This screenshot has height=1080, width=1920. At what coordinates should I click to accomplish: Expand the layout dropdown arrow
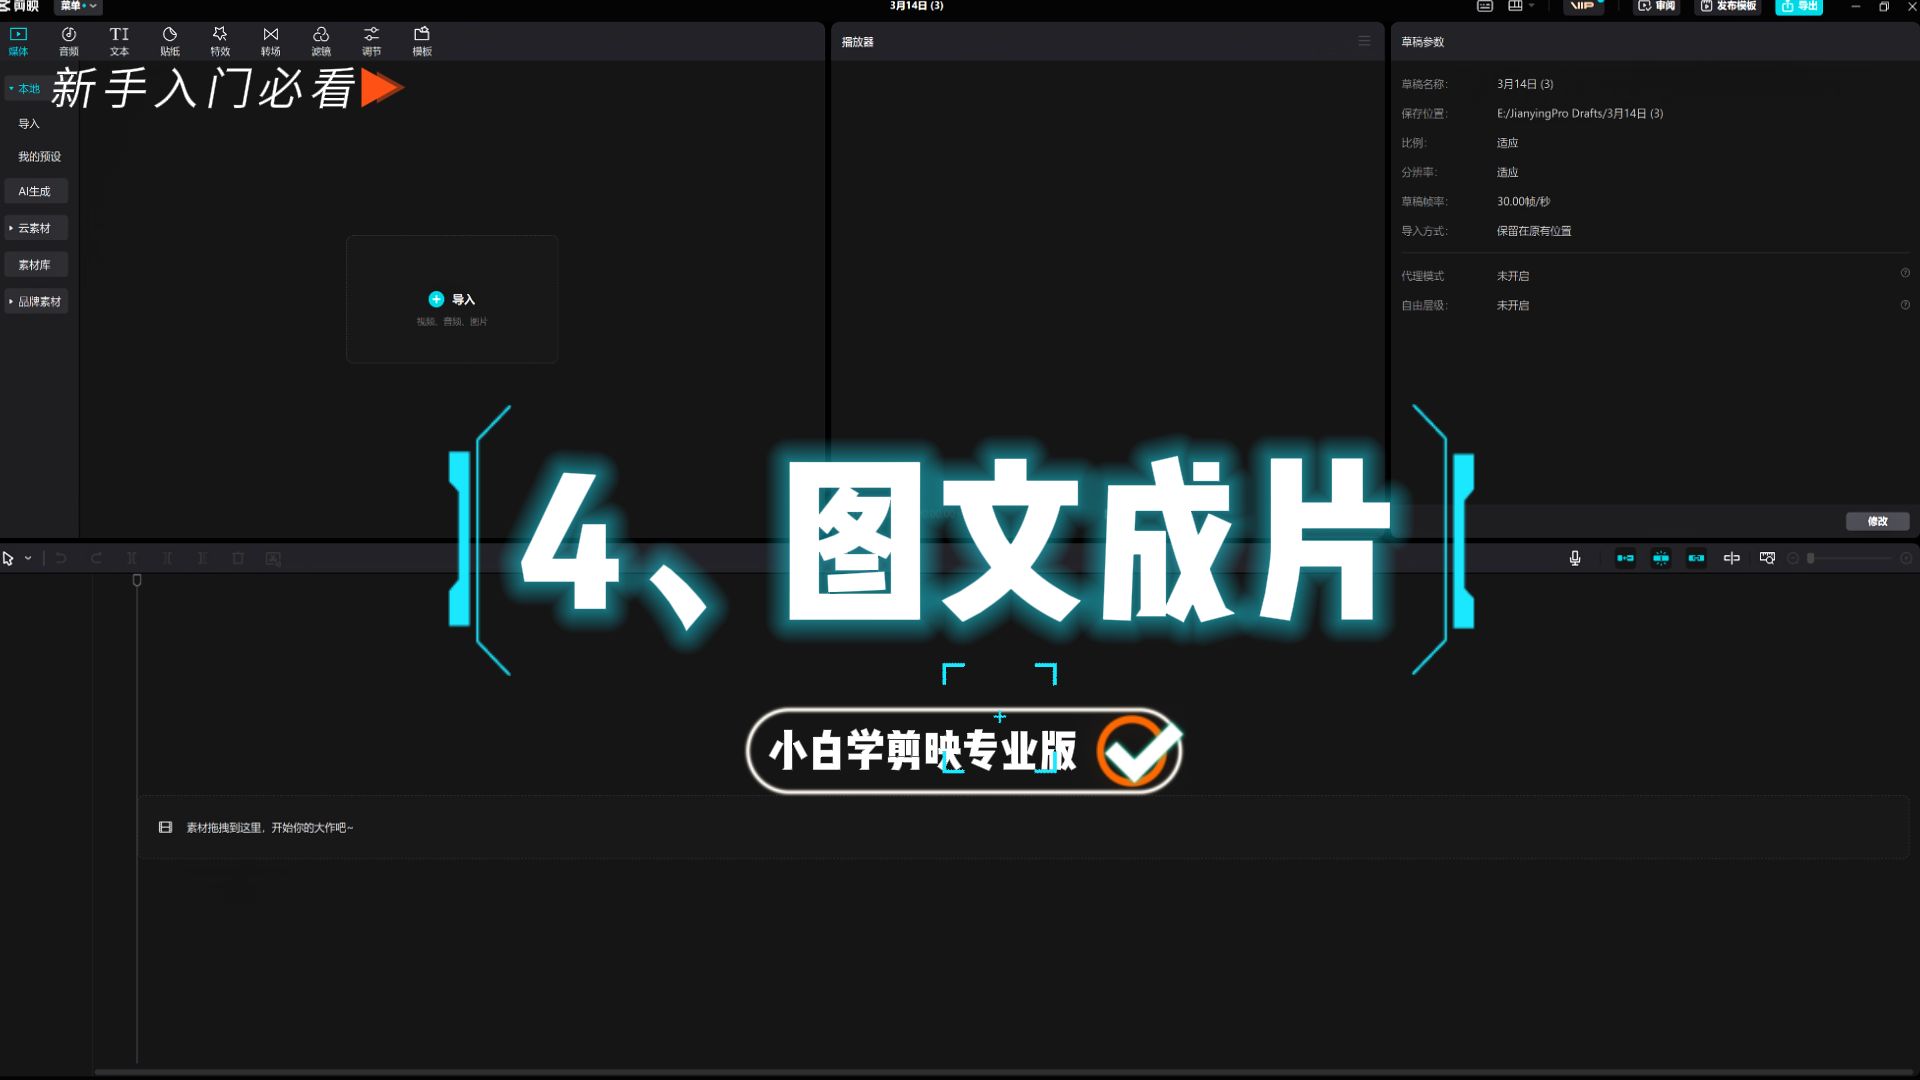click(1531, 6)
